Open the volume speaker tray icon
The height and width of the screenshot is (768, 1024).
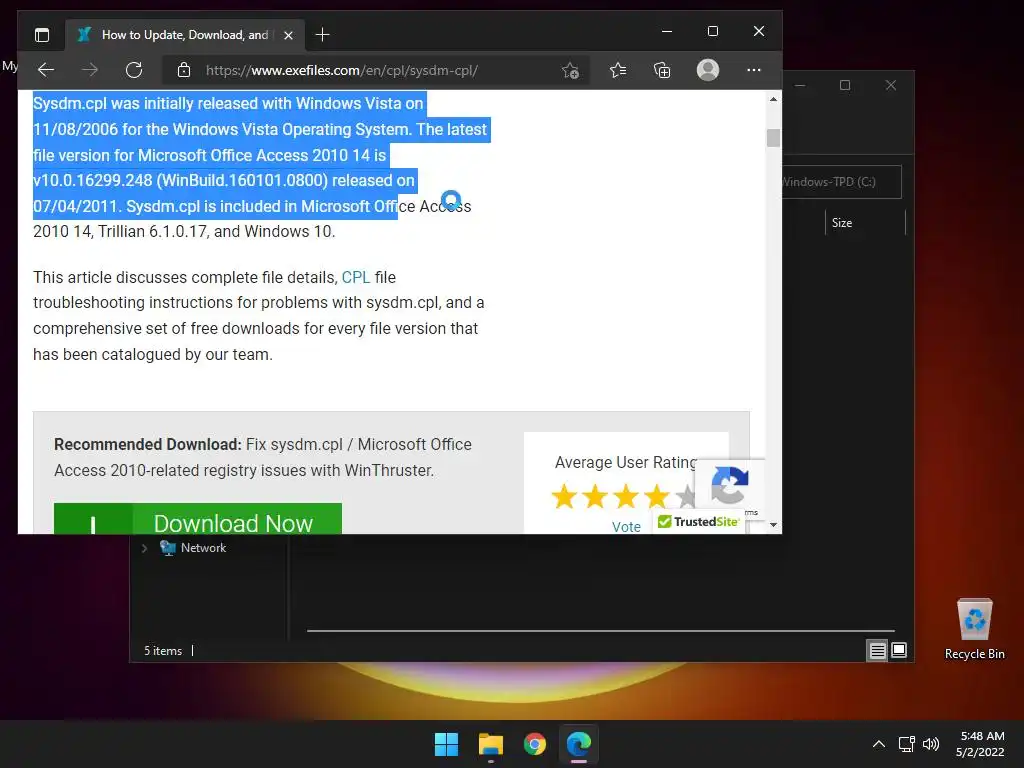(931, 744)
